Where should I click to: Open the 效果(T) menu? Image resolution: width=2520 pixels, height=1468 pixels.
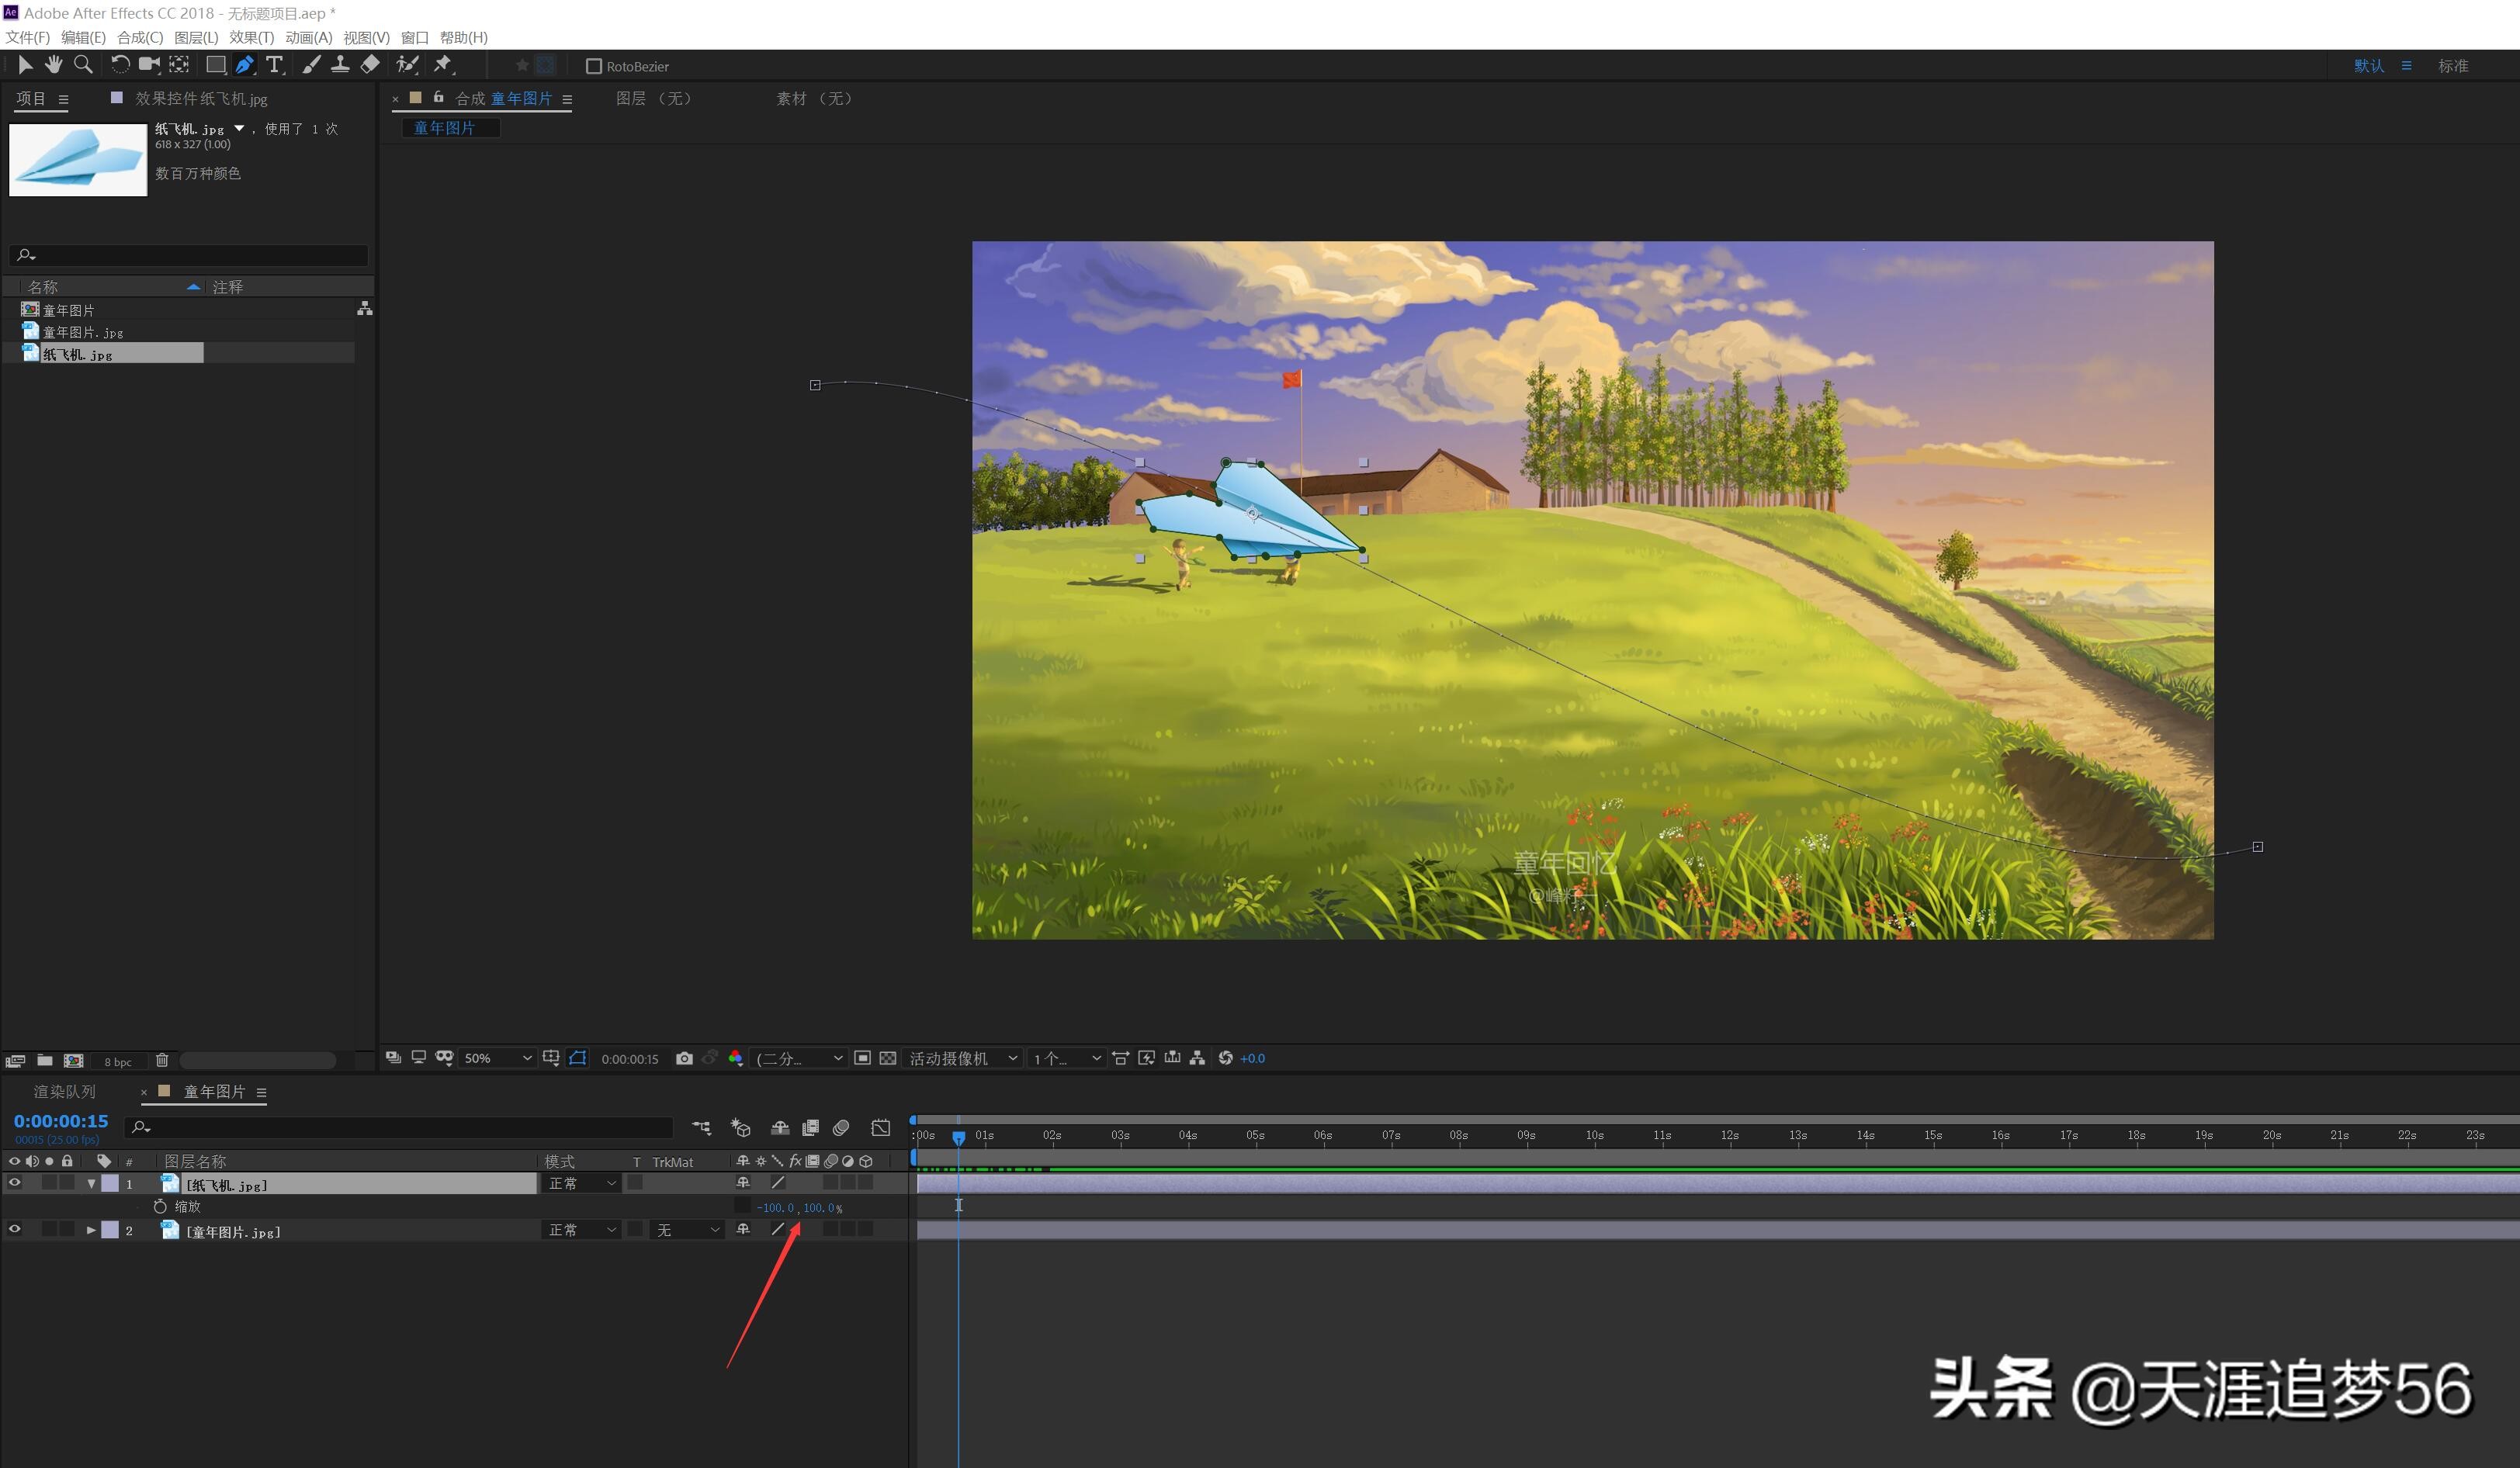coord(251,37)
